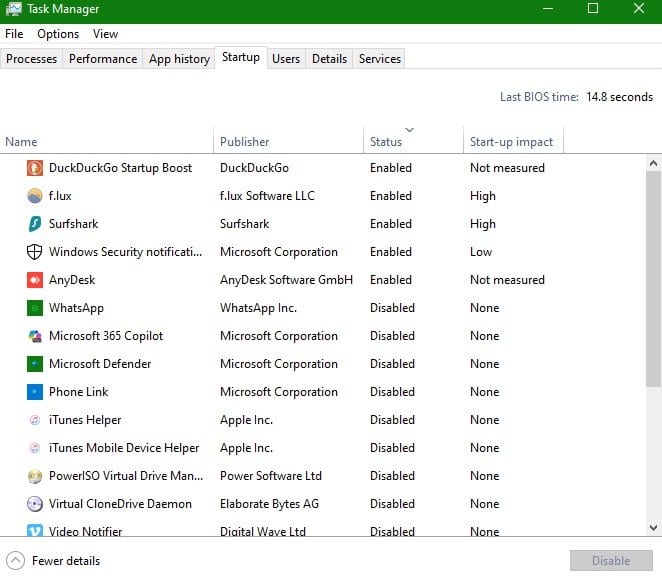Click the Surfshark app icon

35,224
